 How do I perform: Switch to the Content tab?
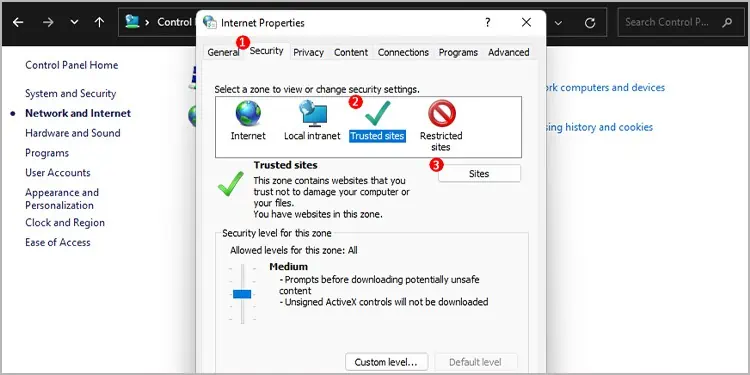click(351, 53)
